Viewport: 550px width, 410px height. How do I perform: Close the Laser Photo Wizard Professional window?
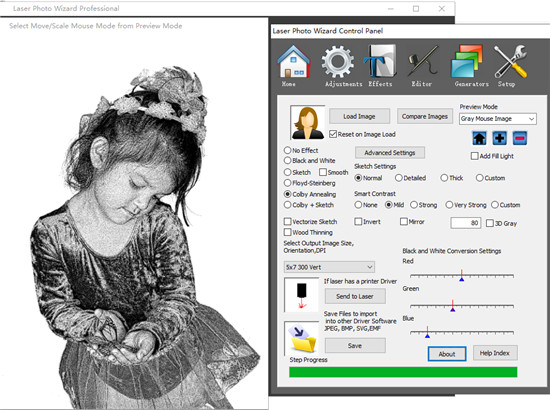tap(442, 9)
